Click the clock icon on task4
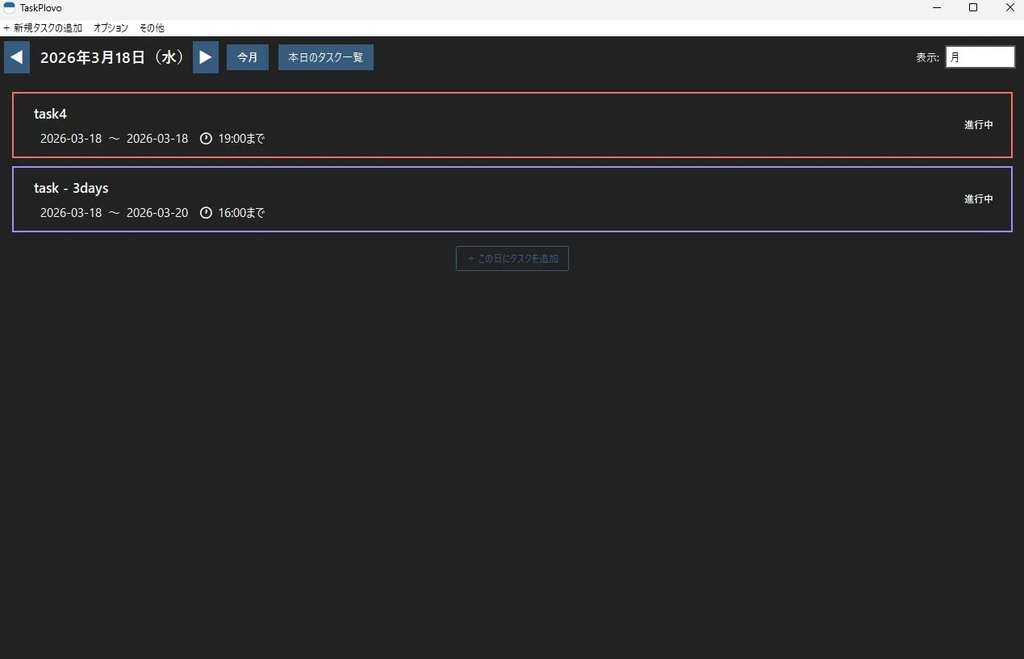The height and width of the screenshot is (659, 1024). [x=206, y=138]
